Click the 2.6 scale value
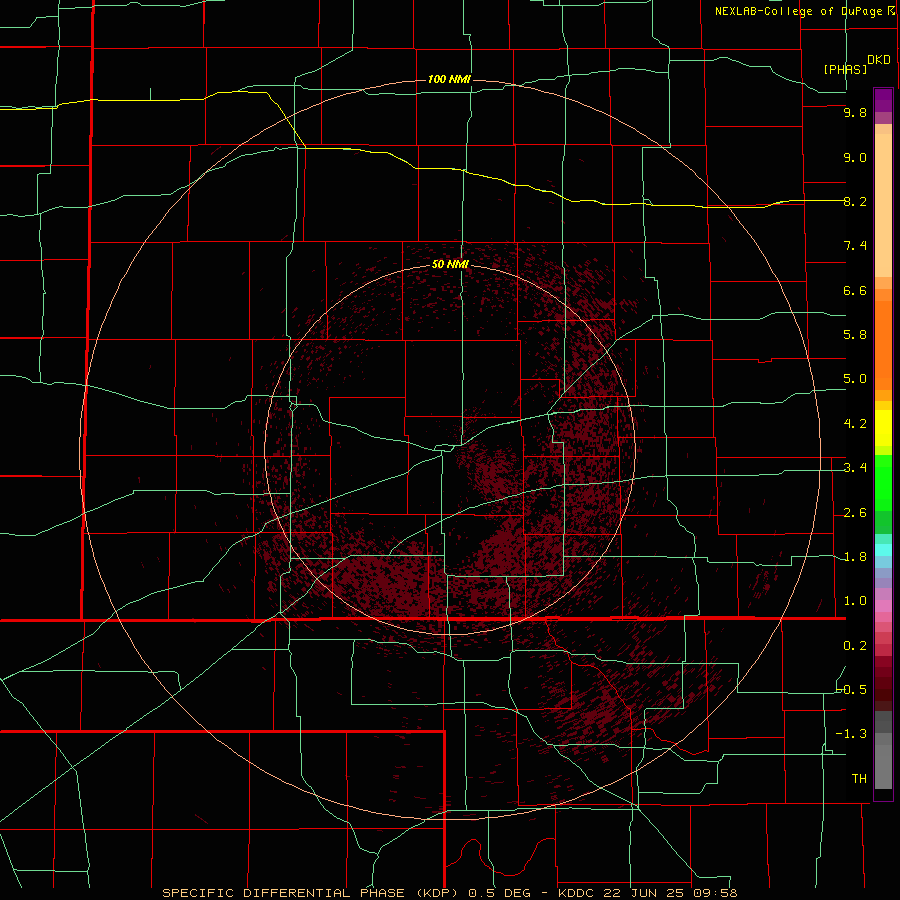Image resolution: width=900 pixels, height=900 pixels. coord(855,513)
